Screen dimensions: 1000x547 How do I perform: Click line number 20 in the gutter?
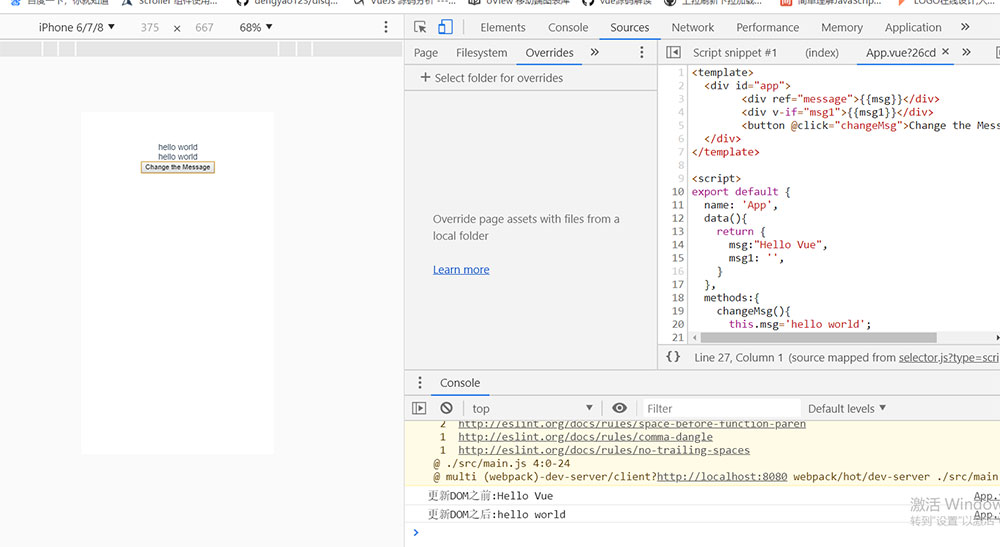(x=677, y=324)
